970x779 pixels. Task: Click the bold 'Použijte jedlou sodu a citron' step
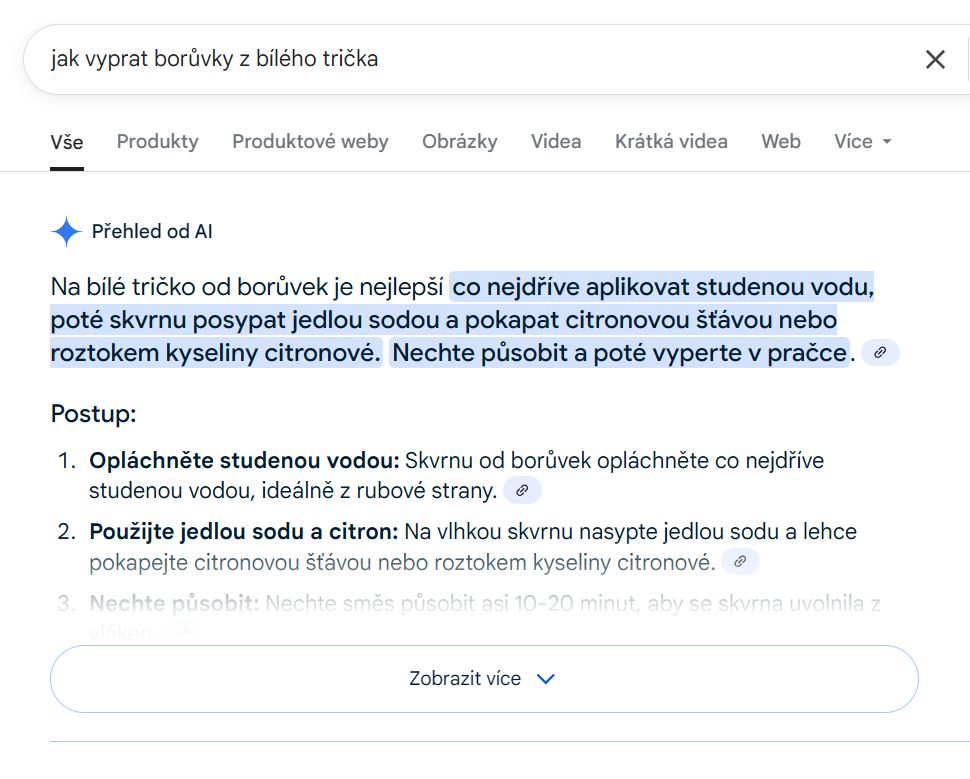tap(244, 532)
